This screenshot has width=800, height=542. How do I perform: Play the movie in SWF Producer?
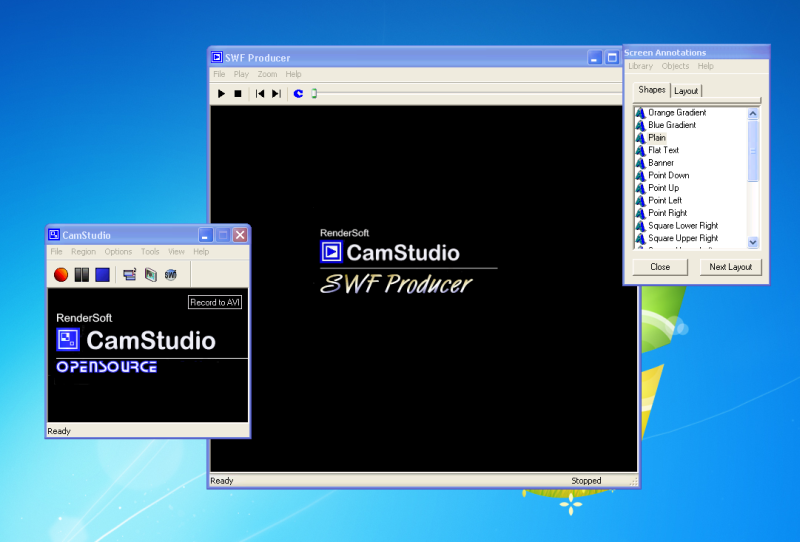tap(221, 93)
